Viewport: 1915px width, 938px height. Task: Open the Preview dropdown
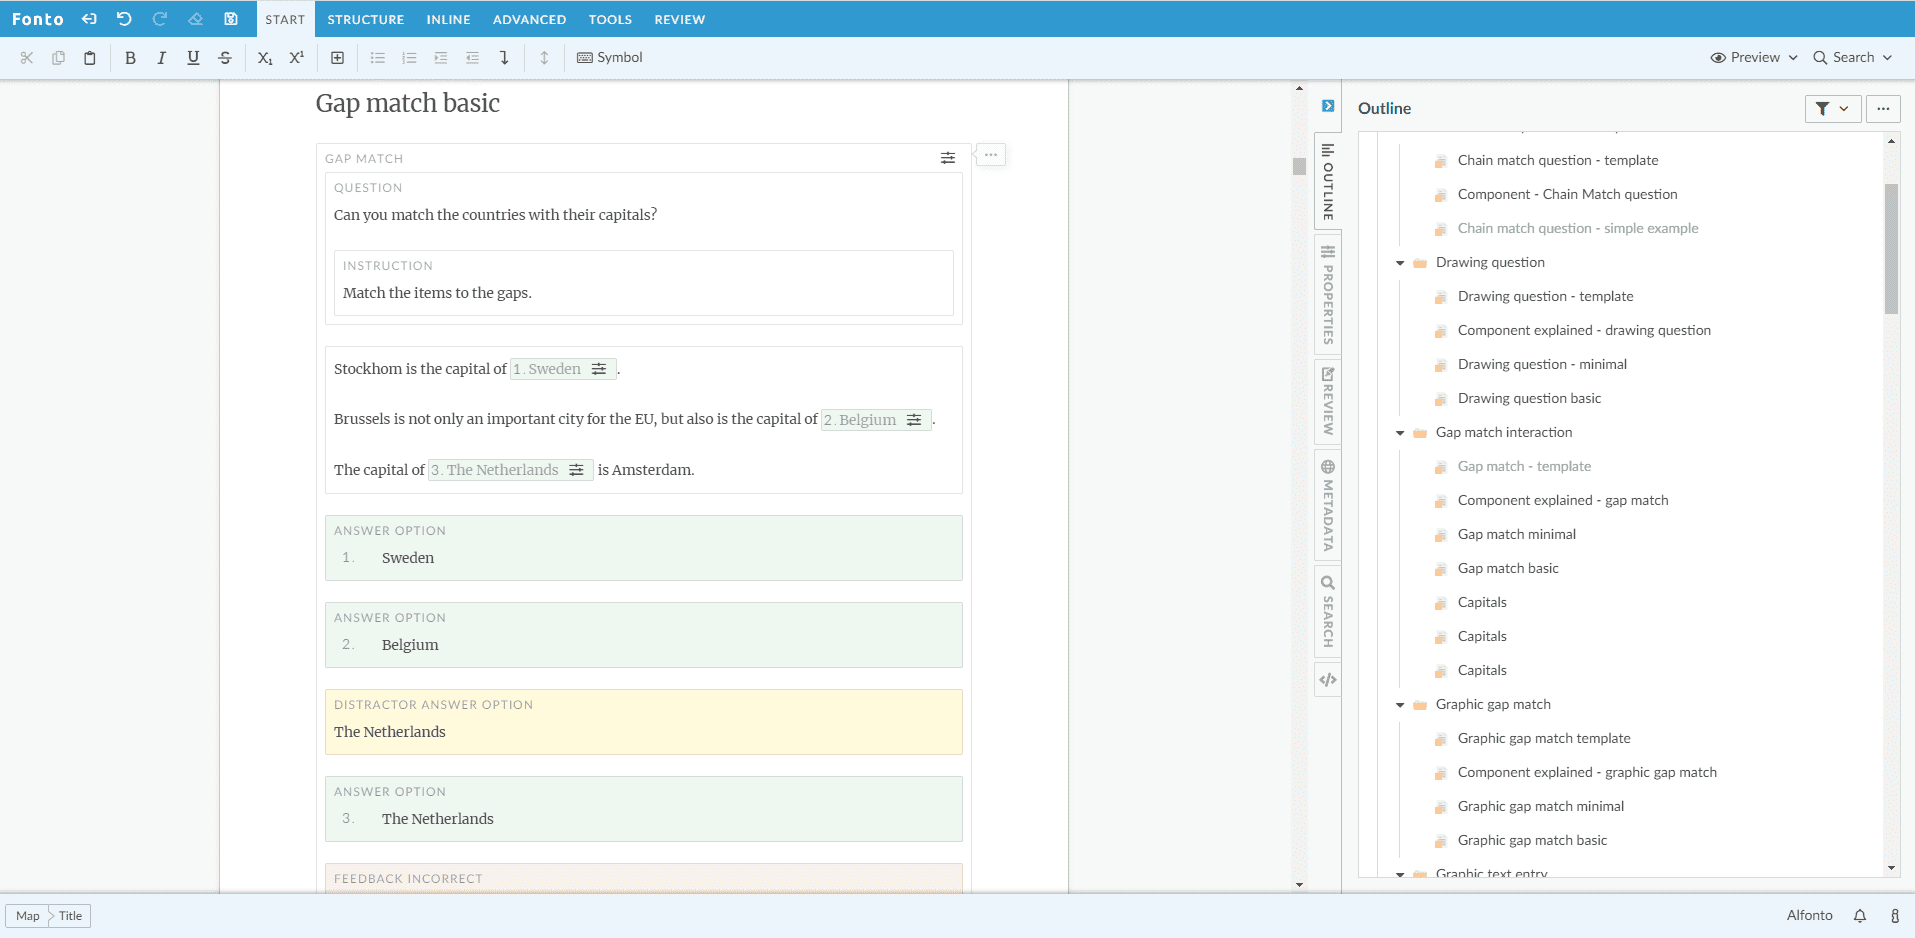click(x=1754, y=58)
